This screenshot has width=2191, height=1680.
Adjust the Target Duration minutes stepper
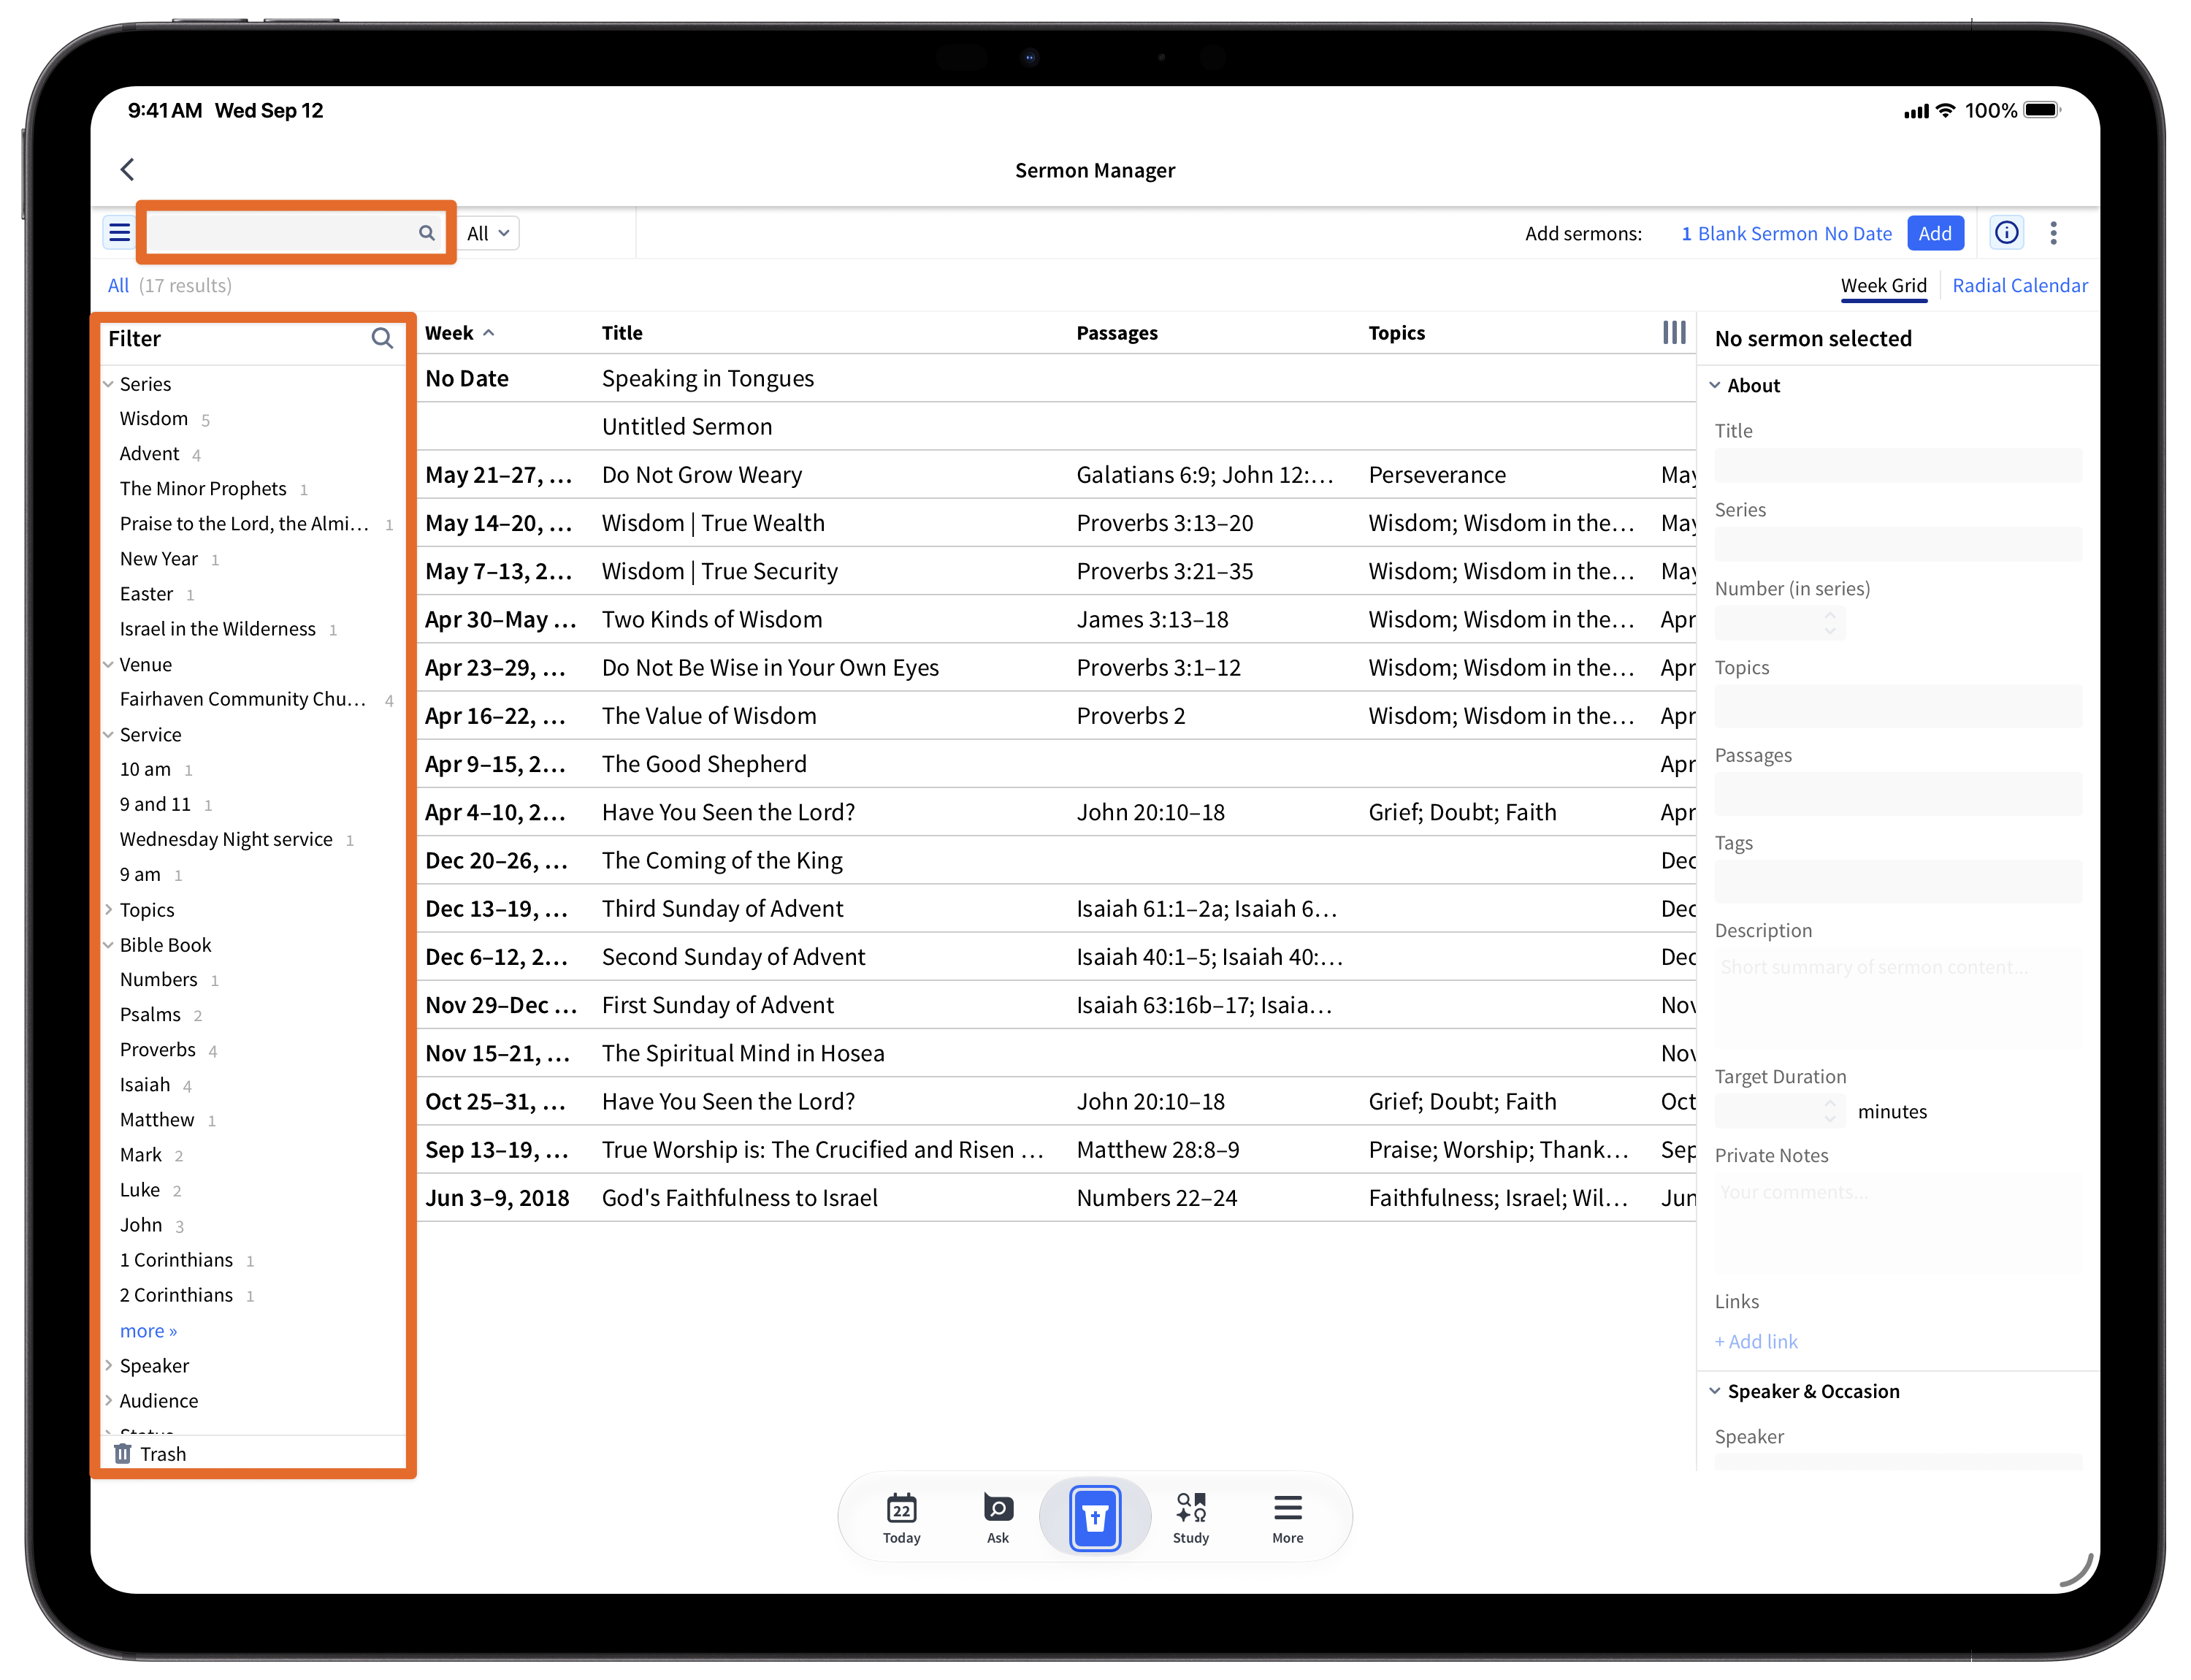(x=1829, y=1110)
